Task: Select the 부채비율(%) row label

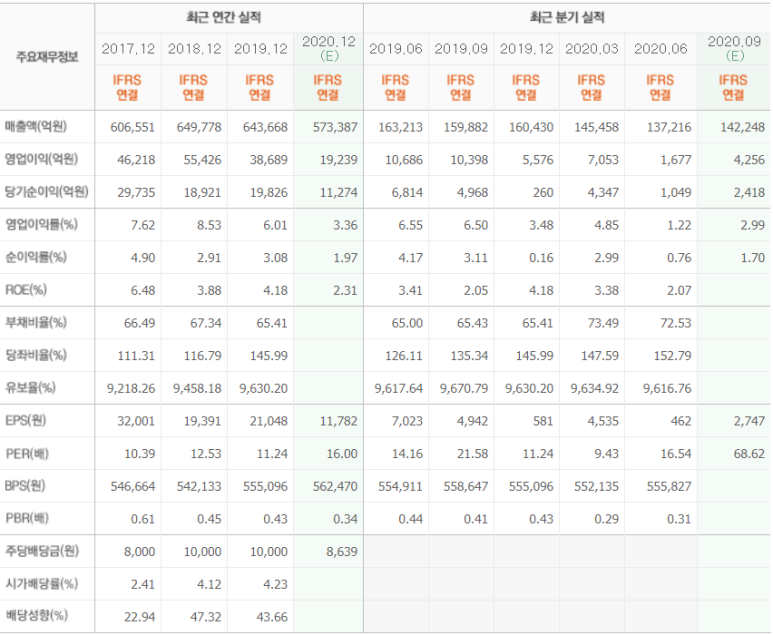Action: click(36, 323)
